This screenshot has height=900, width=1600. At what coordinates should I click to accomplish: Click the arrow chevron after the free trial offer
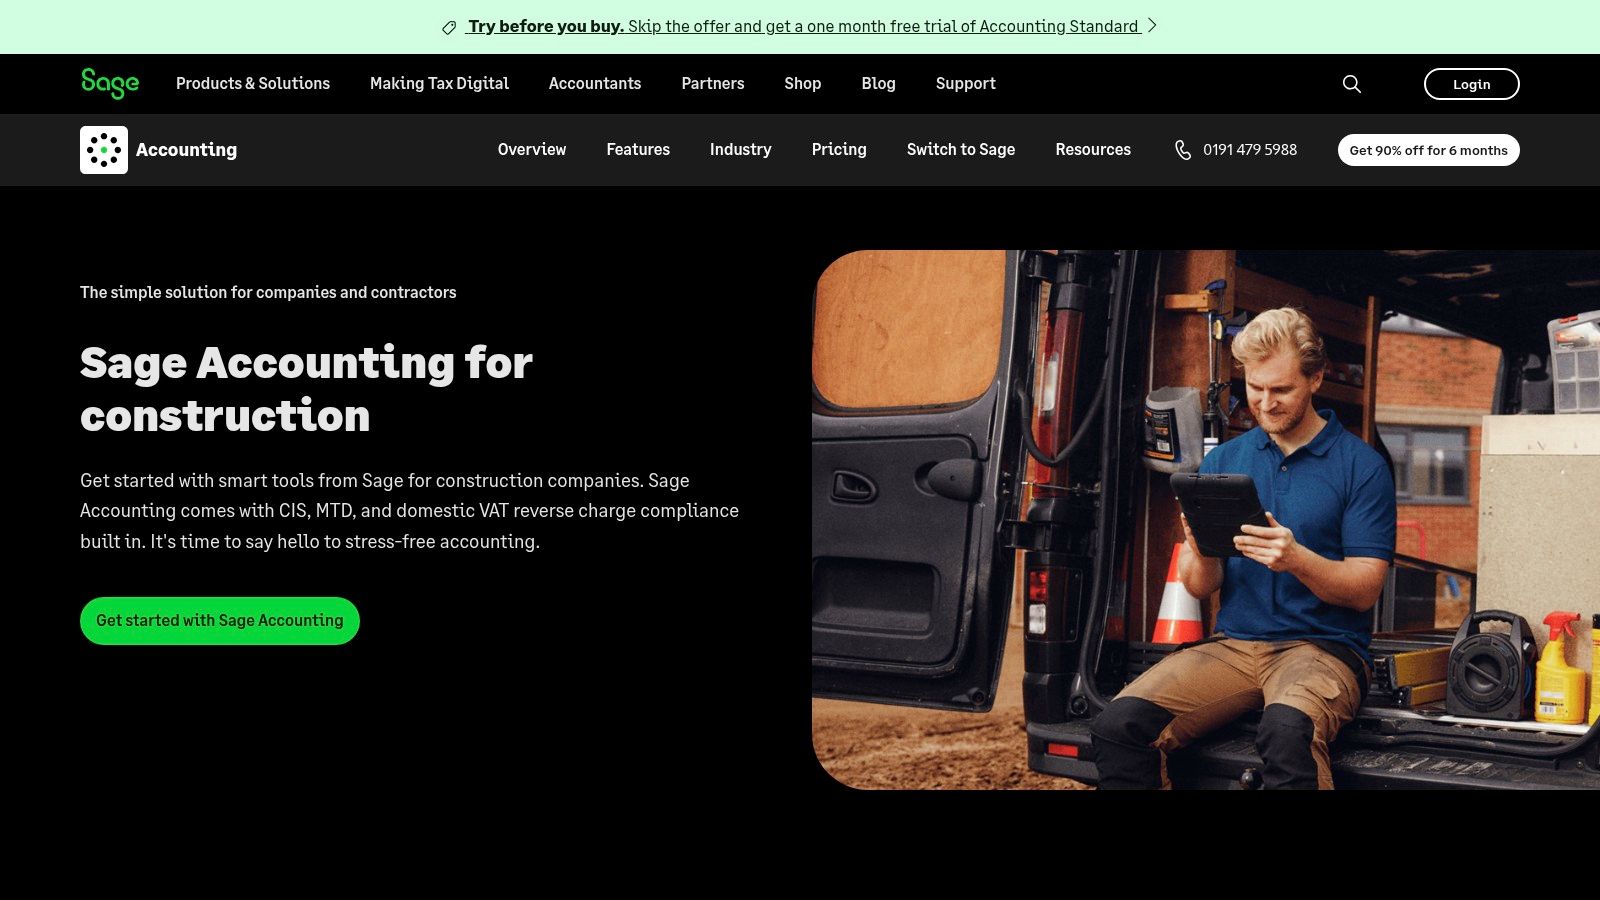point(1152,26)
